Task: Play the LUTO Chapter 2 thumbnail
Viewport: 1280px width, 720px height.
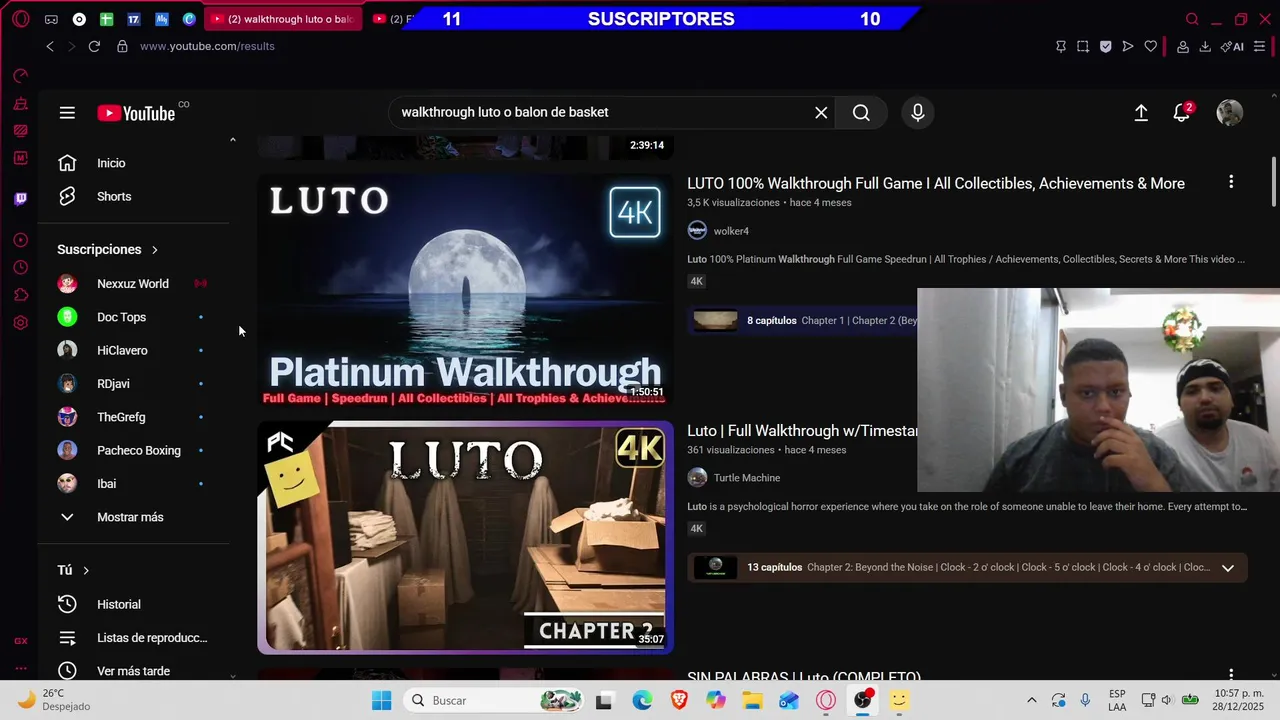Action: coord(466,538)
